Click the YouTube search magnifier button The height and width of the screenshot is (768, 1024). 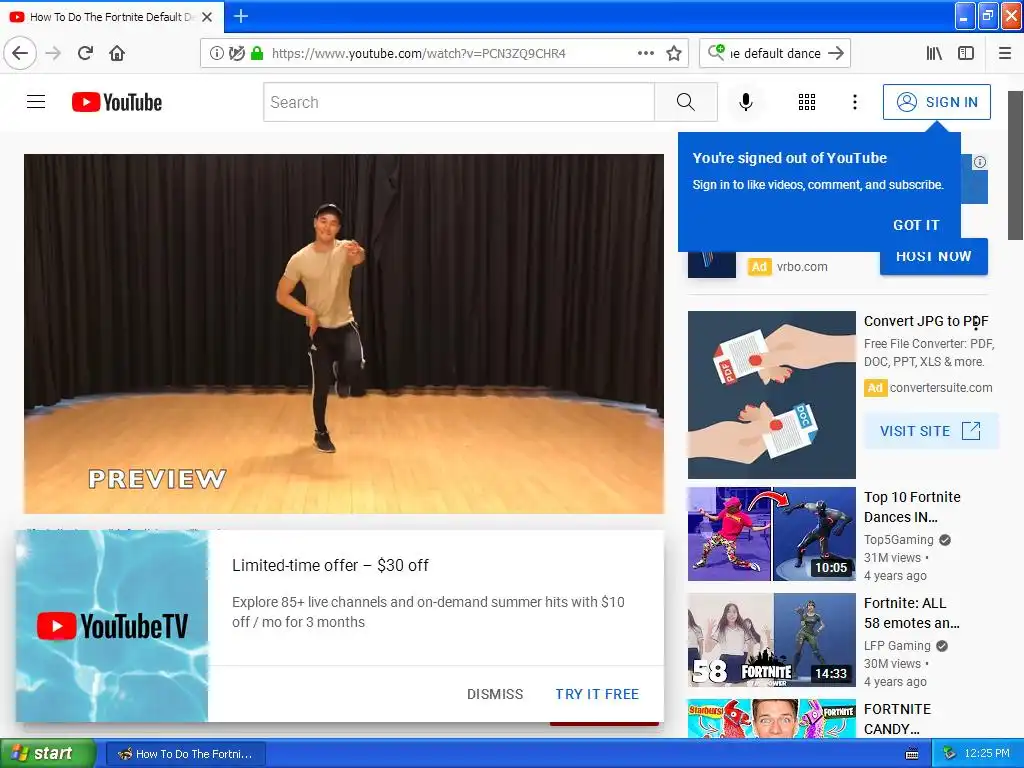(686, 102)
